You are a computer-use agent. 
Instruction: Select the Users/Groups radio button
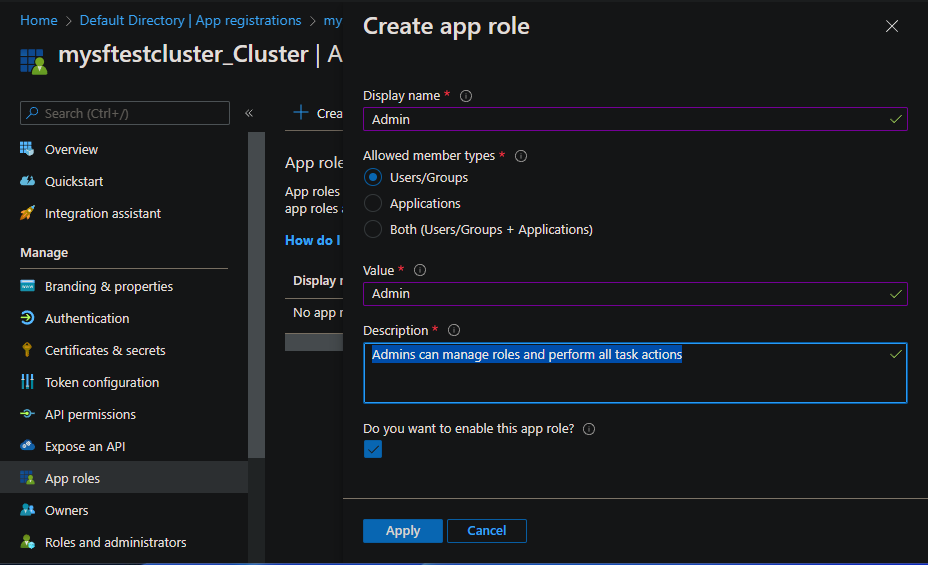[373, 177]
